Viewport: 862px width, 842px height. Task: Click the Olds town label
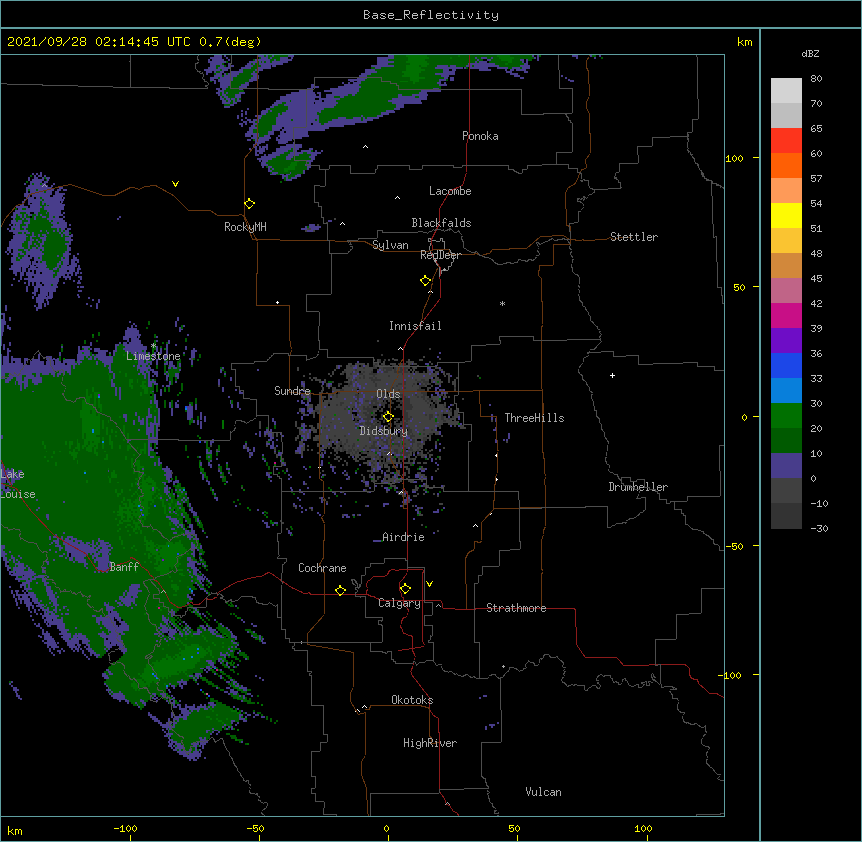[388, 394]
